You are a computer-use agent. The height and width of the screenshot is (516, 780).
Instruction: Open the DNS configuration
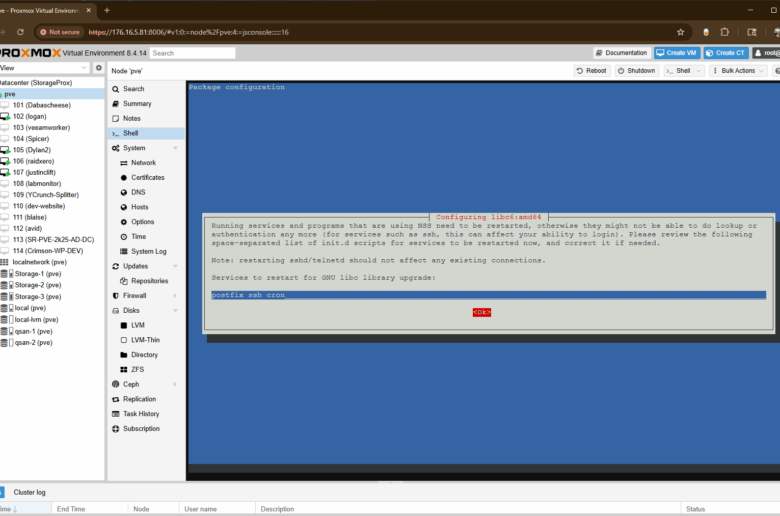(x=138, y=192)
